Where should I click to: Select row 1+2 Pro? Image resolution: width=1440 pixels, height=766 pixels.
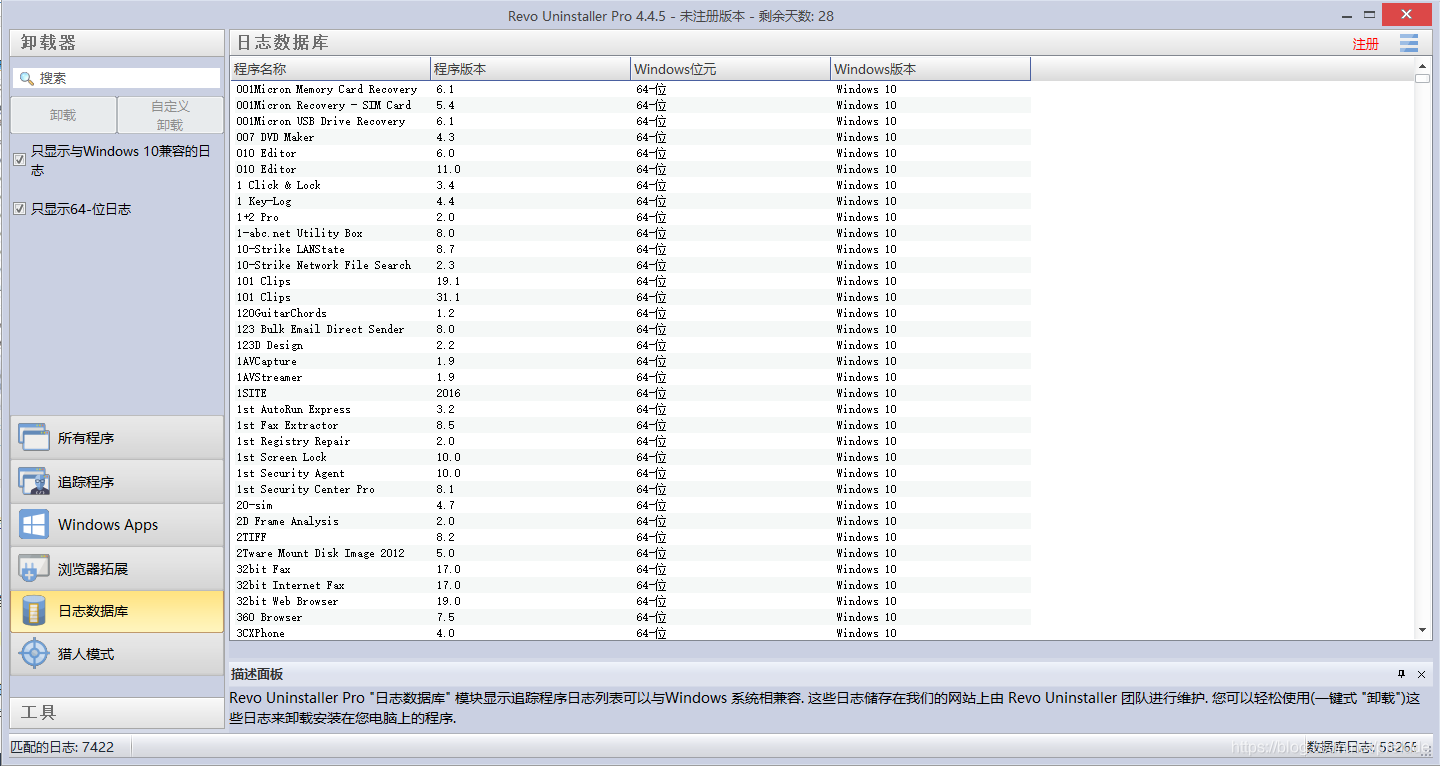[x=630, y=217]
